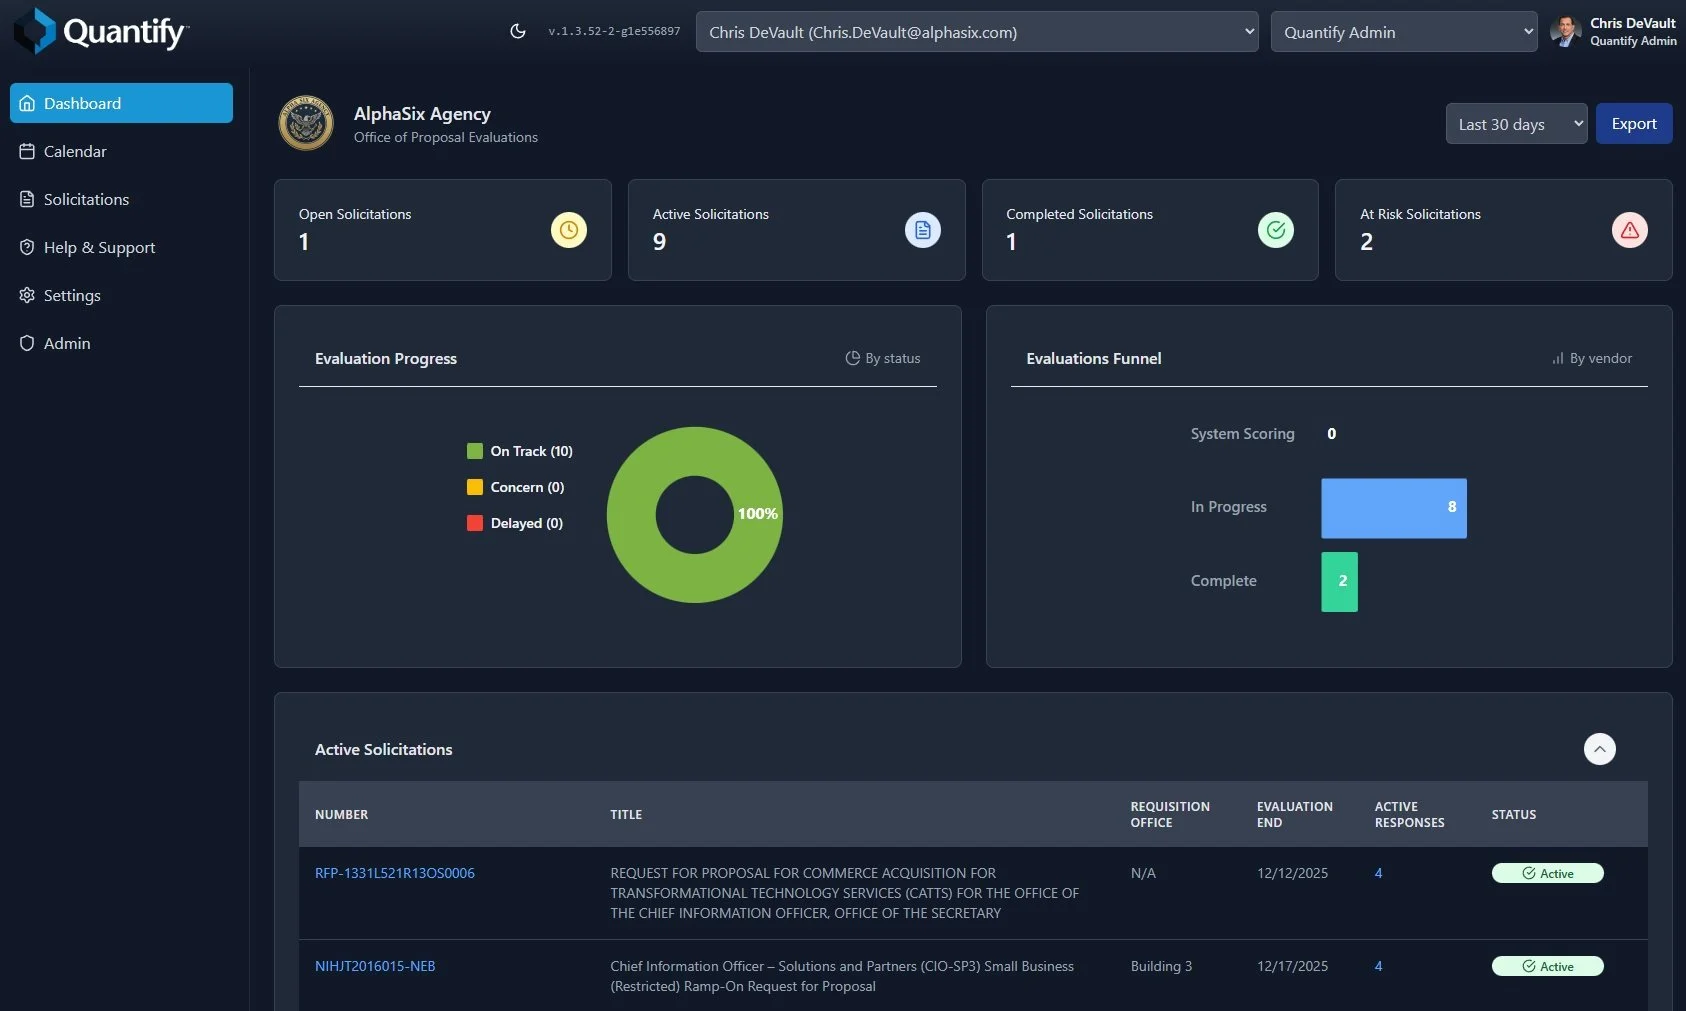Click At Risk Solicitations card label
1686x1011 pixels.
pyautogui.click(x=1420, y=214)
